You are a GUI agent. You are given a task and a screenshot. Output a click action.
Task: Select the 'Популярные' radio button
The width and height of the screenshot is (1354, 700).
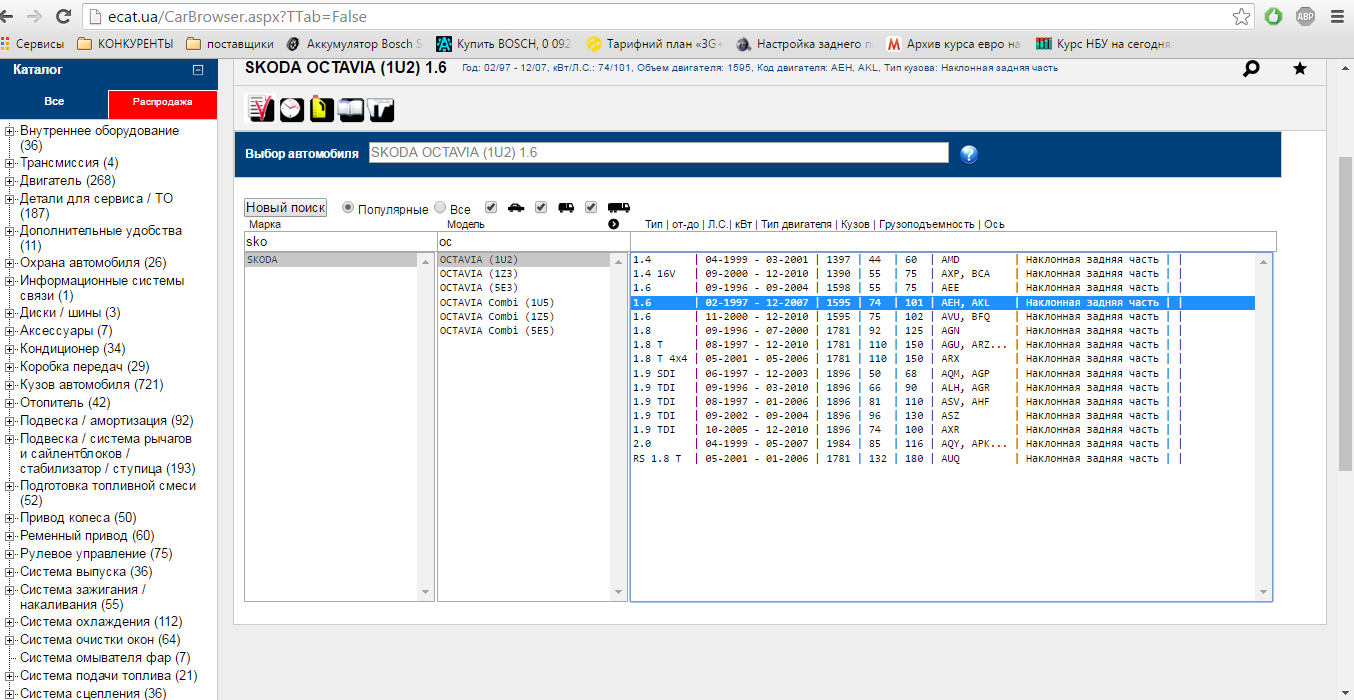[348, 208]
